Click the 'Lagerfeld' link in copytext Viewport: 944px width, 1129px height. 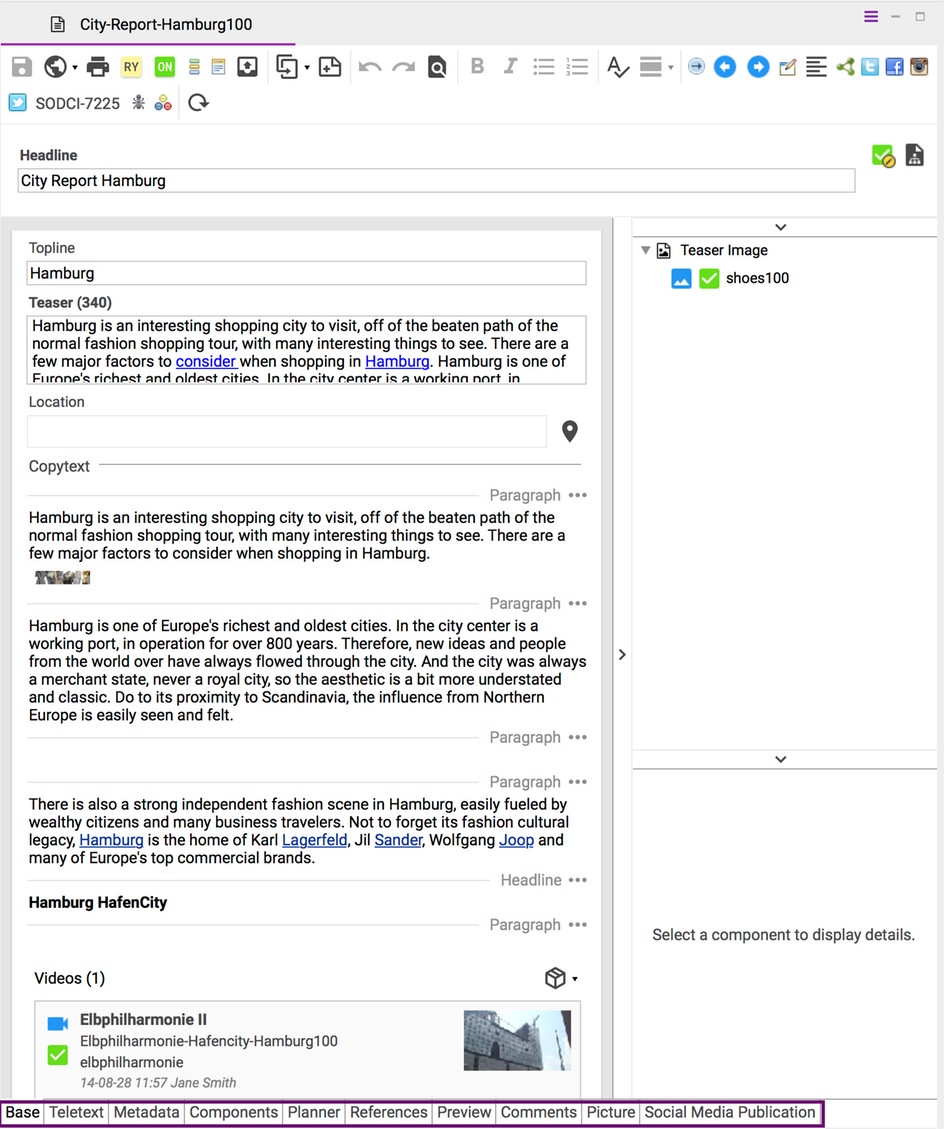click(314, 840)
